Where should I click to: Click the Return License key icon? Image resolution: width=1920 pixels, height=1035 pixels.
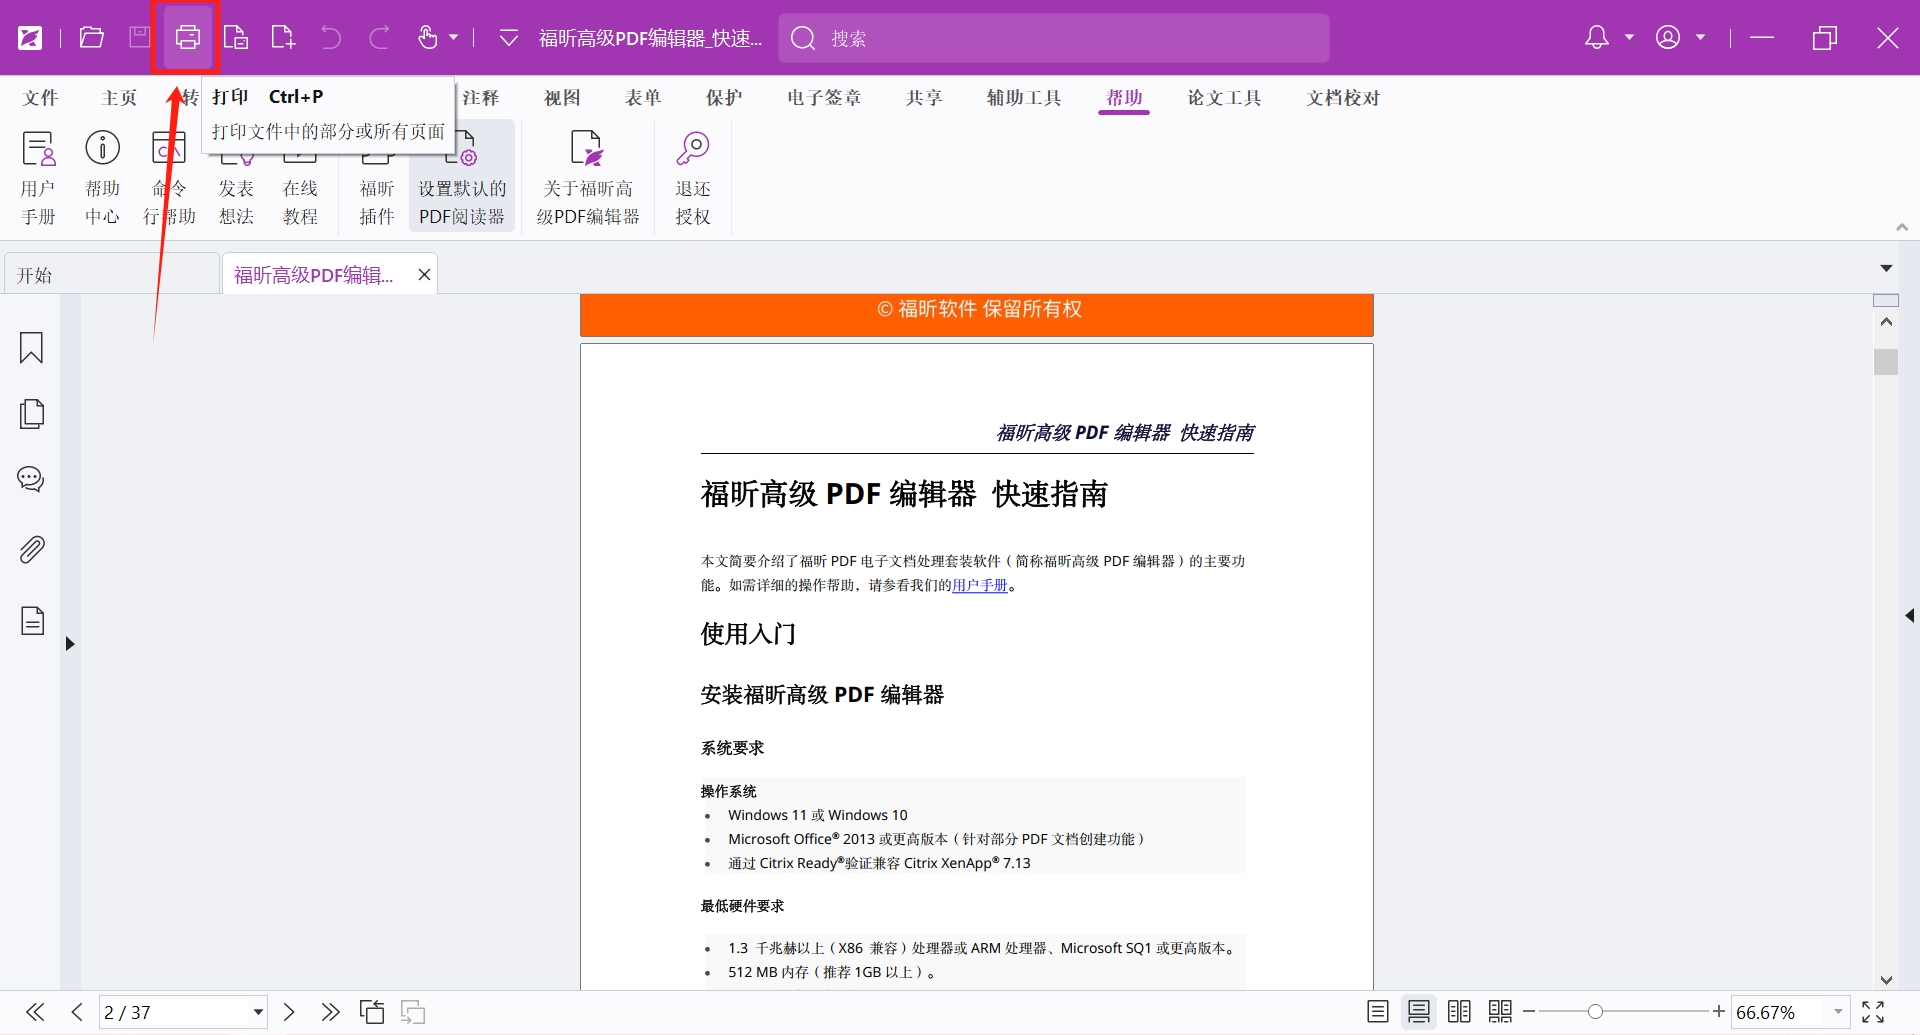(x=692, y=150)
